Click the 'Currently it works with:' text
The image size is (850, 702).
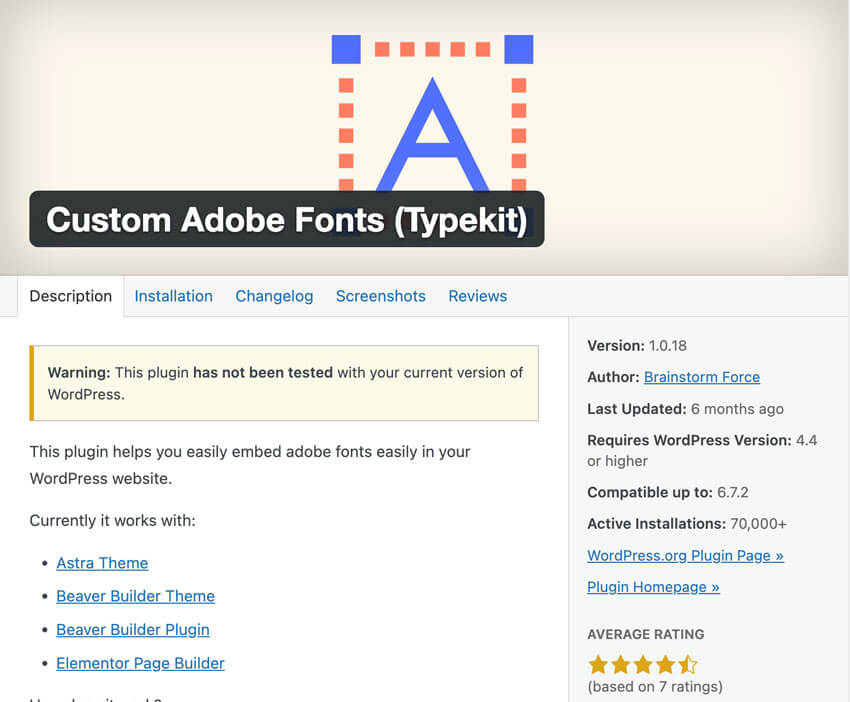point(112,521)
